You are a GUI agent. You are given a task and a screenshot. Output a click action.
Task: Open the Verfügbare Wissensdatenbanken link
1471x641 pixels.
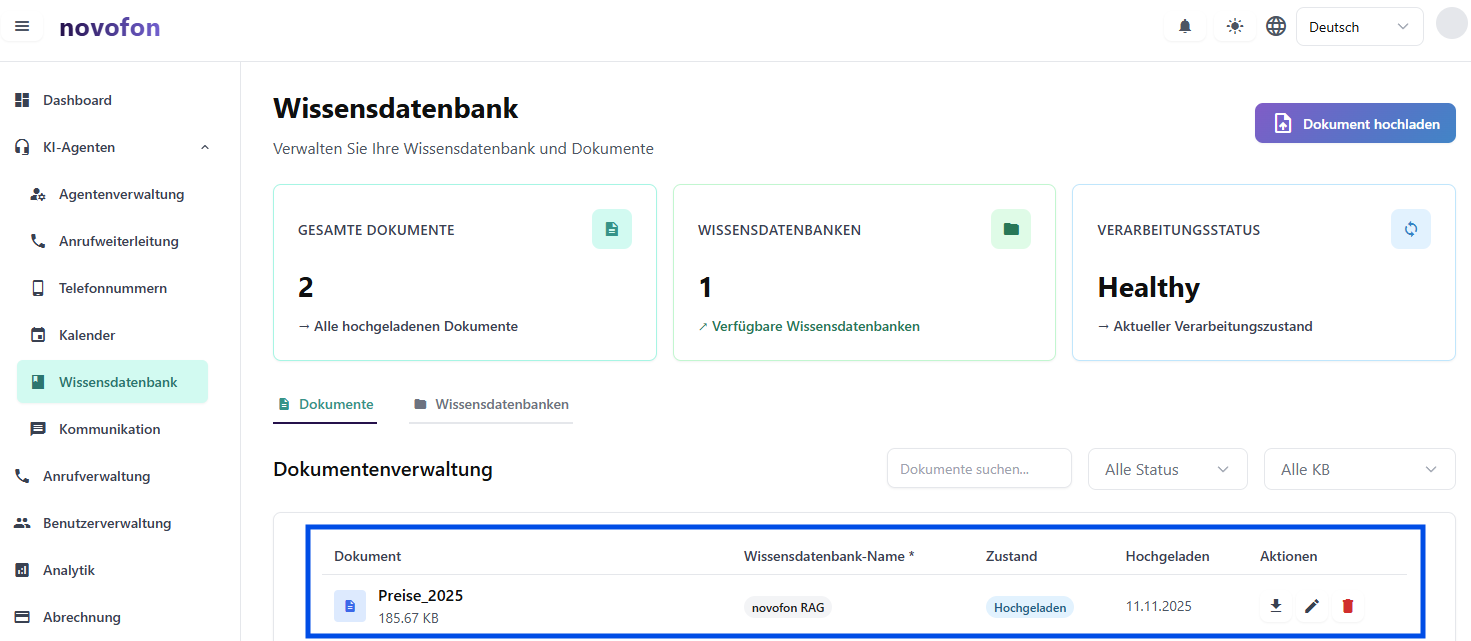click(x=815, y=326)
